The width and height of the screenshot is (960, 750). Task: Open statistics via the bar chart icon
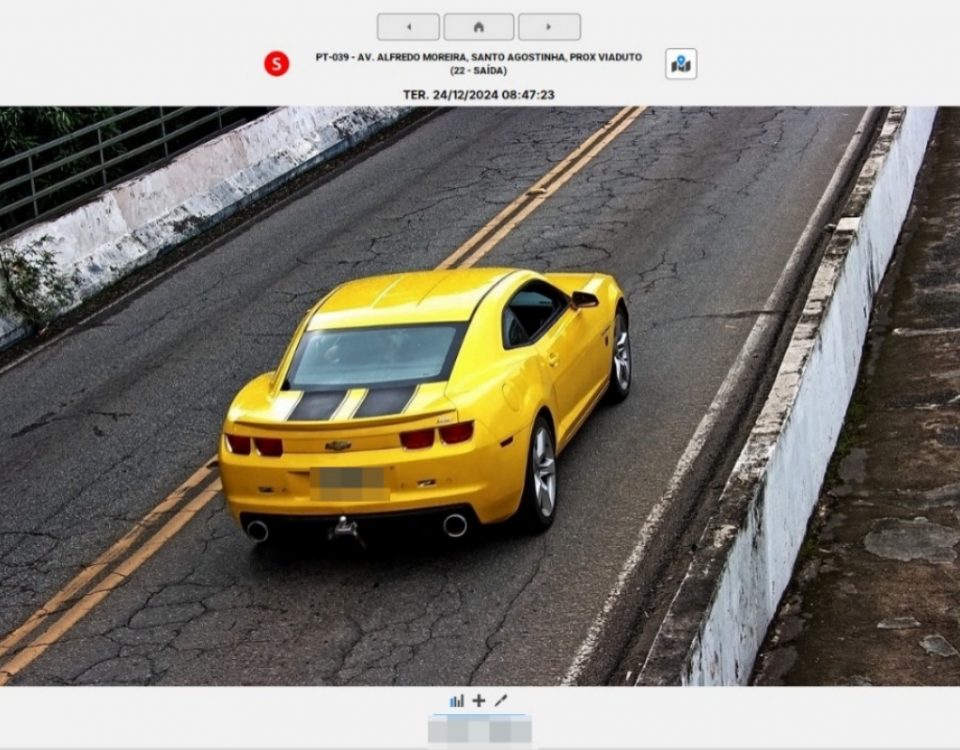pos(457,701)
